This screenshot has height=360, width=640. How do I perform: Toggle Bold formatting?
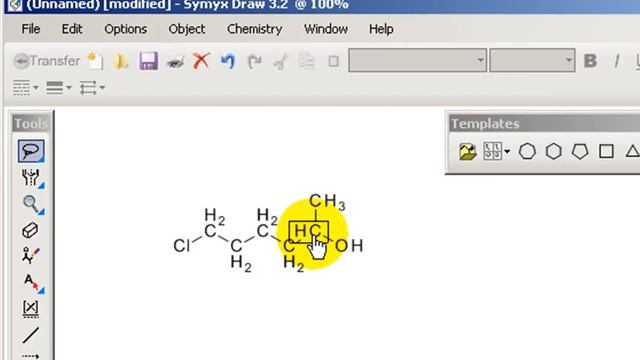click(590, 61)
